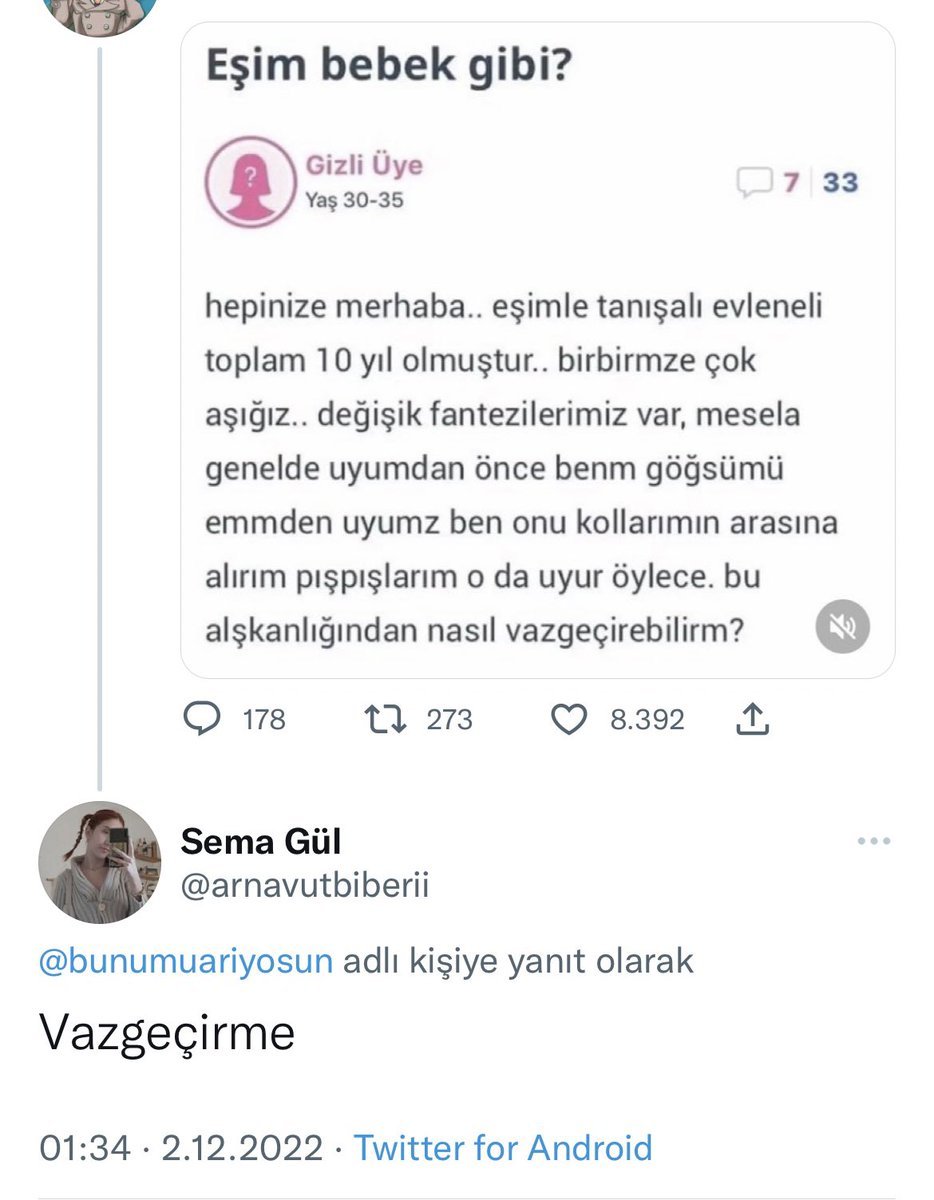Tap the share upload icon
Screen dimensions: 934x1200
point(754,718)
